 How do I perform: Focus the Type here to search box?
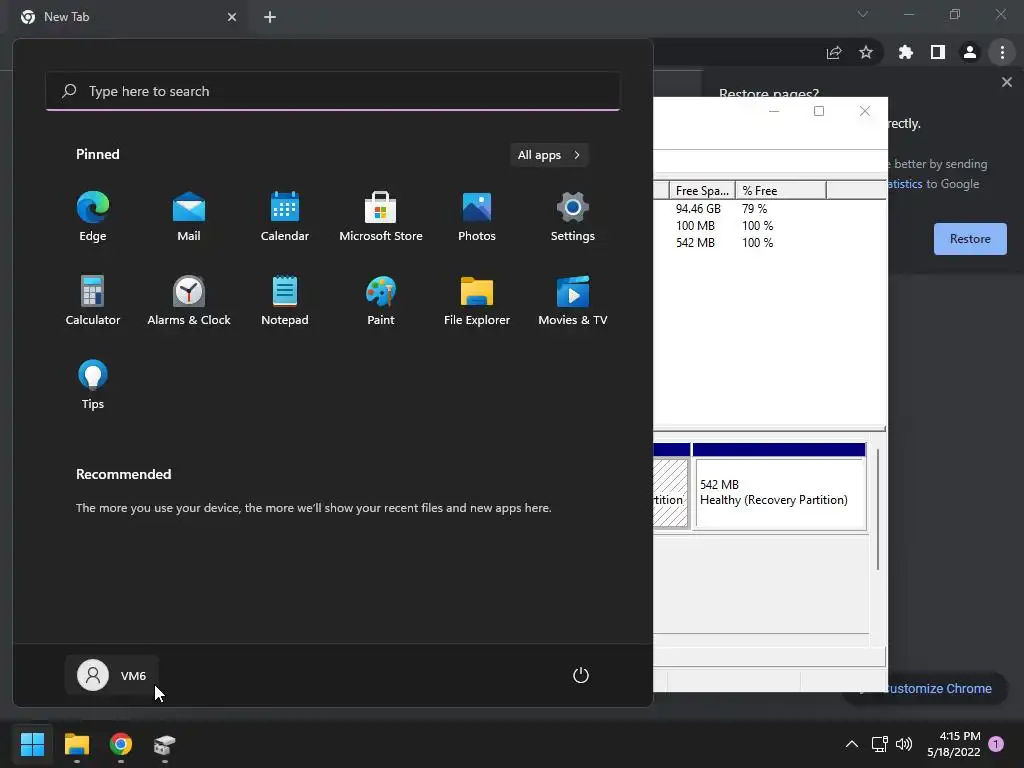tap(333, 91)
